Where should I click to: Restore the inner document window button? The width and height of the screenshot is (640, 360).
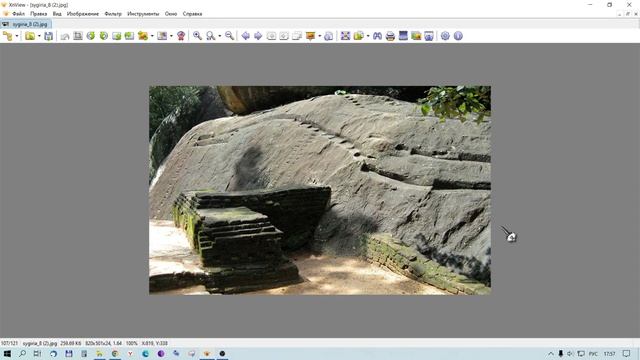[x=628, y=14]
